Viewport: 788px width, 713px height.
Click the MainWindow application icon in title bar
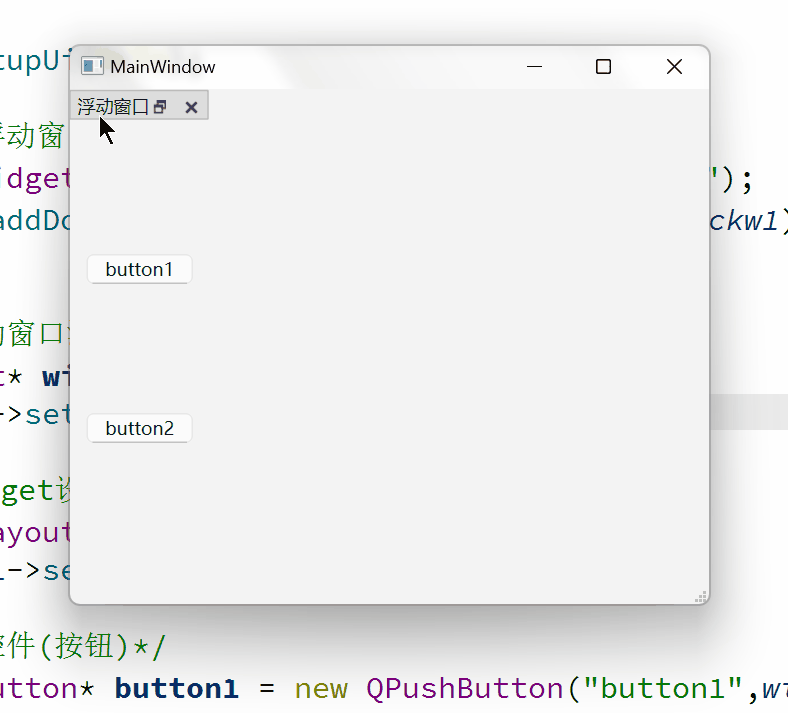92,66
